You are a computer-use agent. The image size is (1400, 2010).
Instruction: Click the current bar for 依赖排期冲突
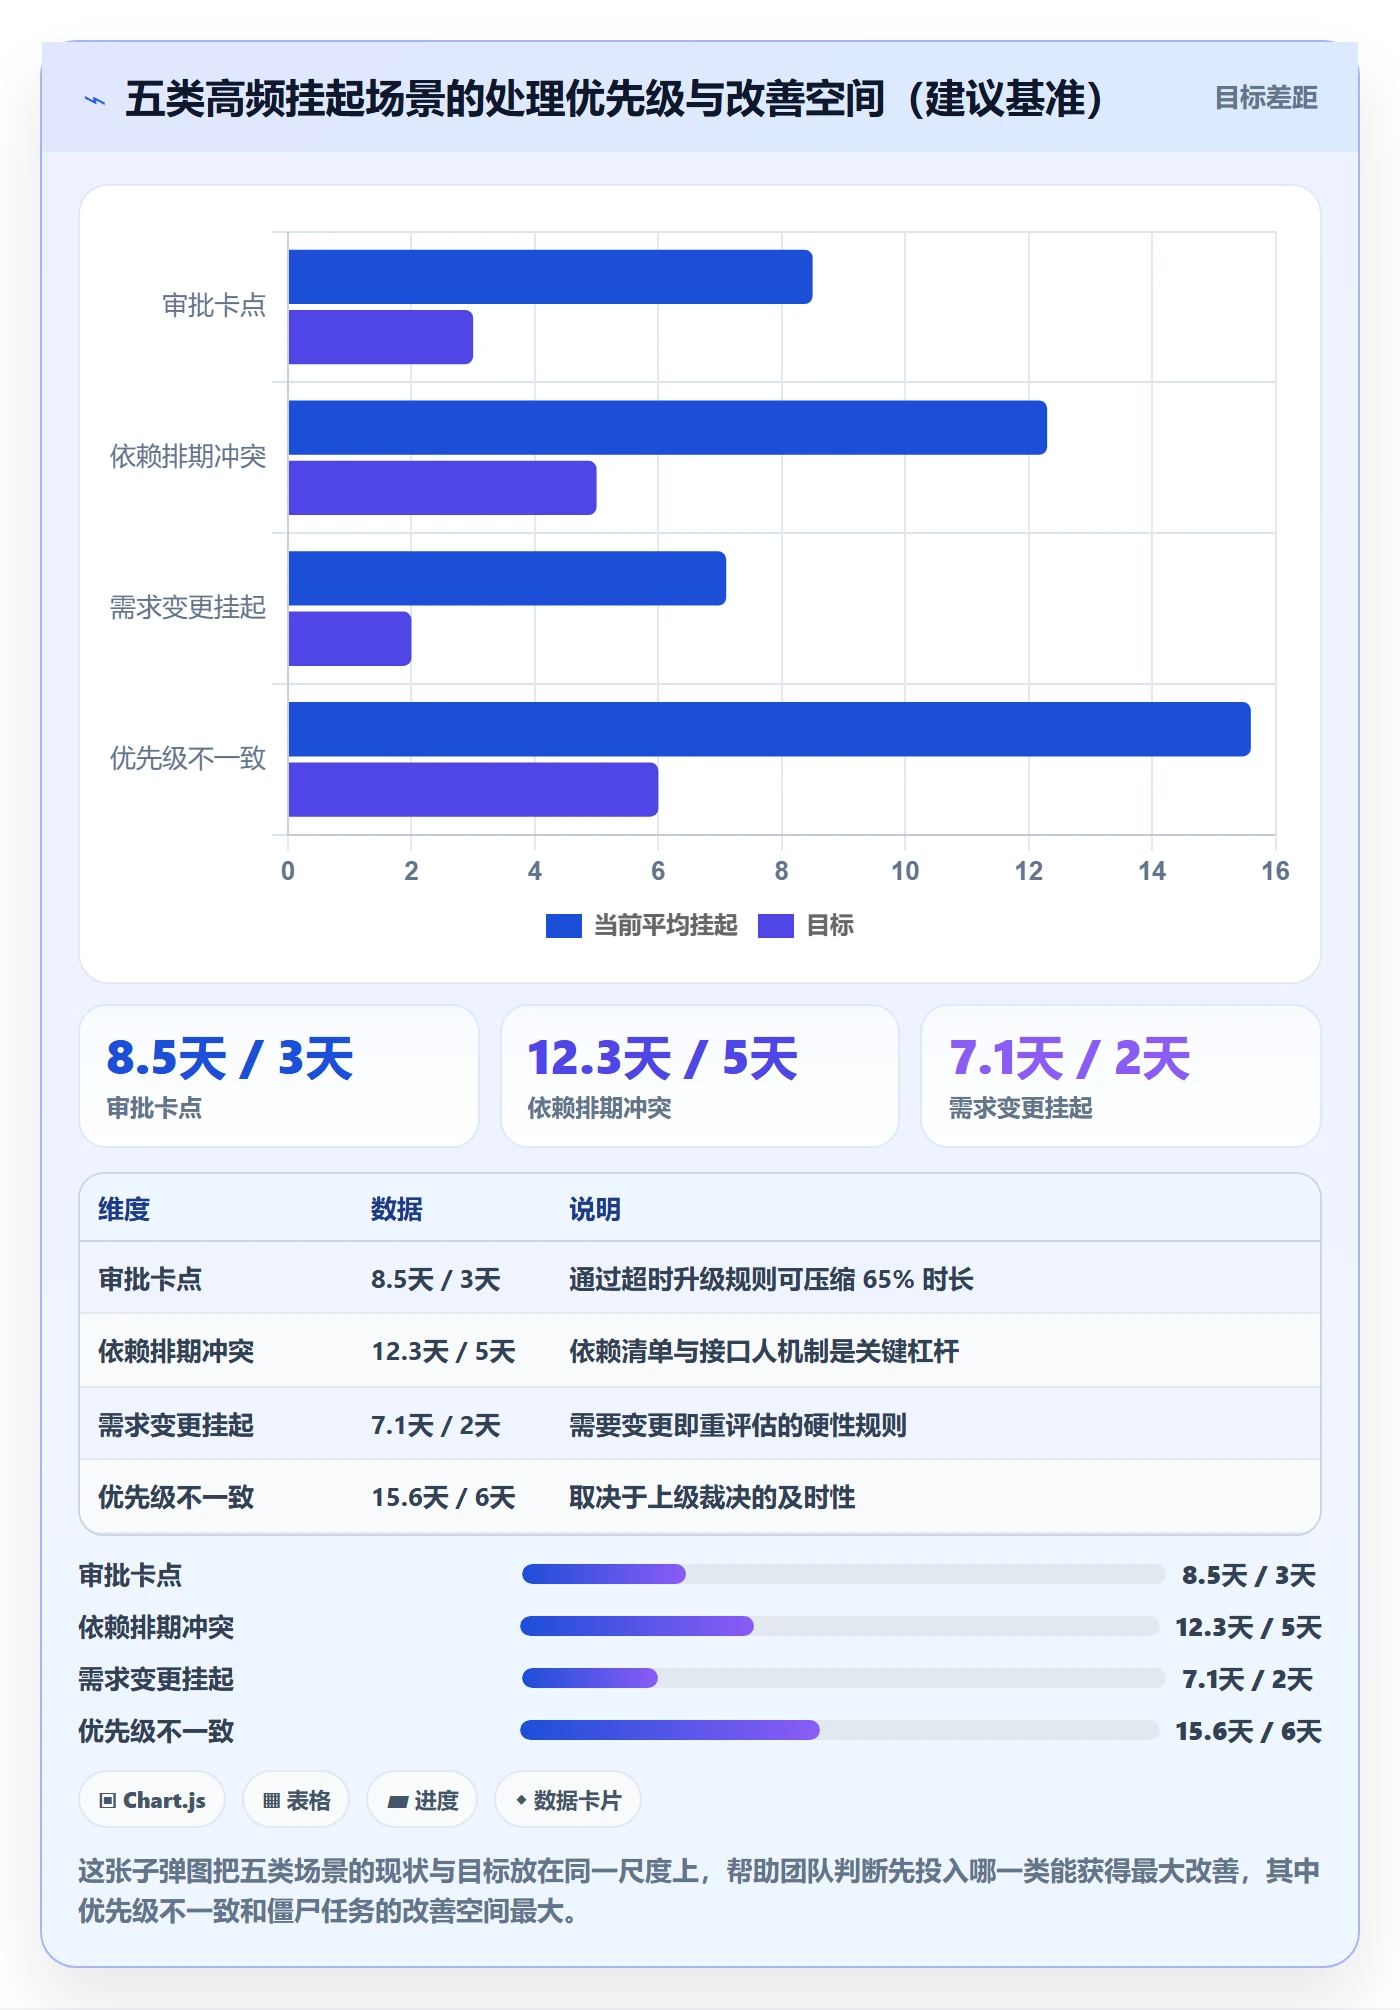pos(667,428)
